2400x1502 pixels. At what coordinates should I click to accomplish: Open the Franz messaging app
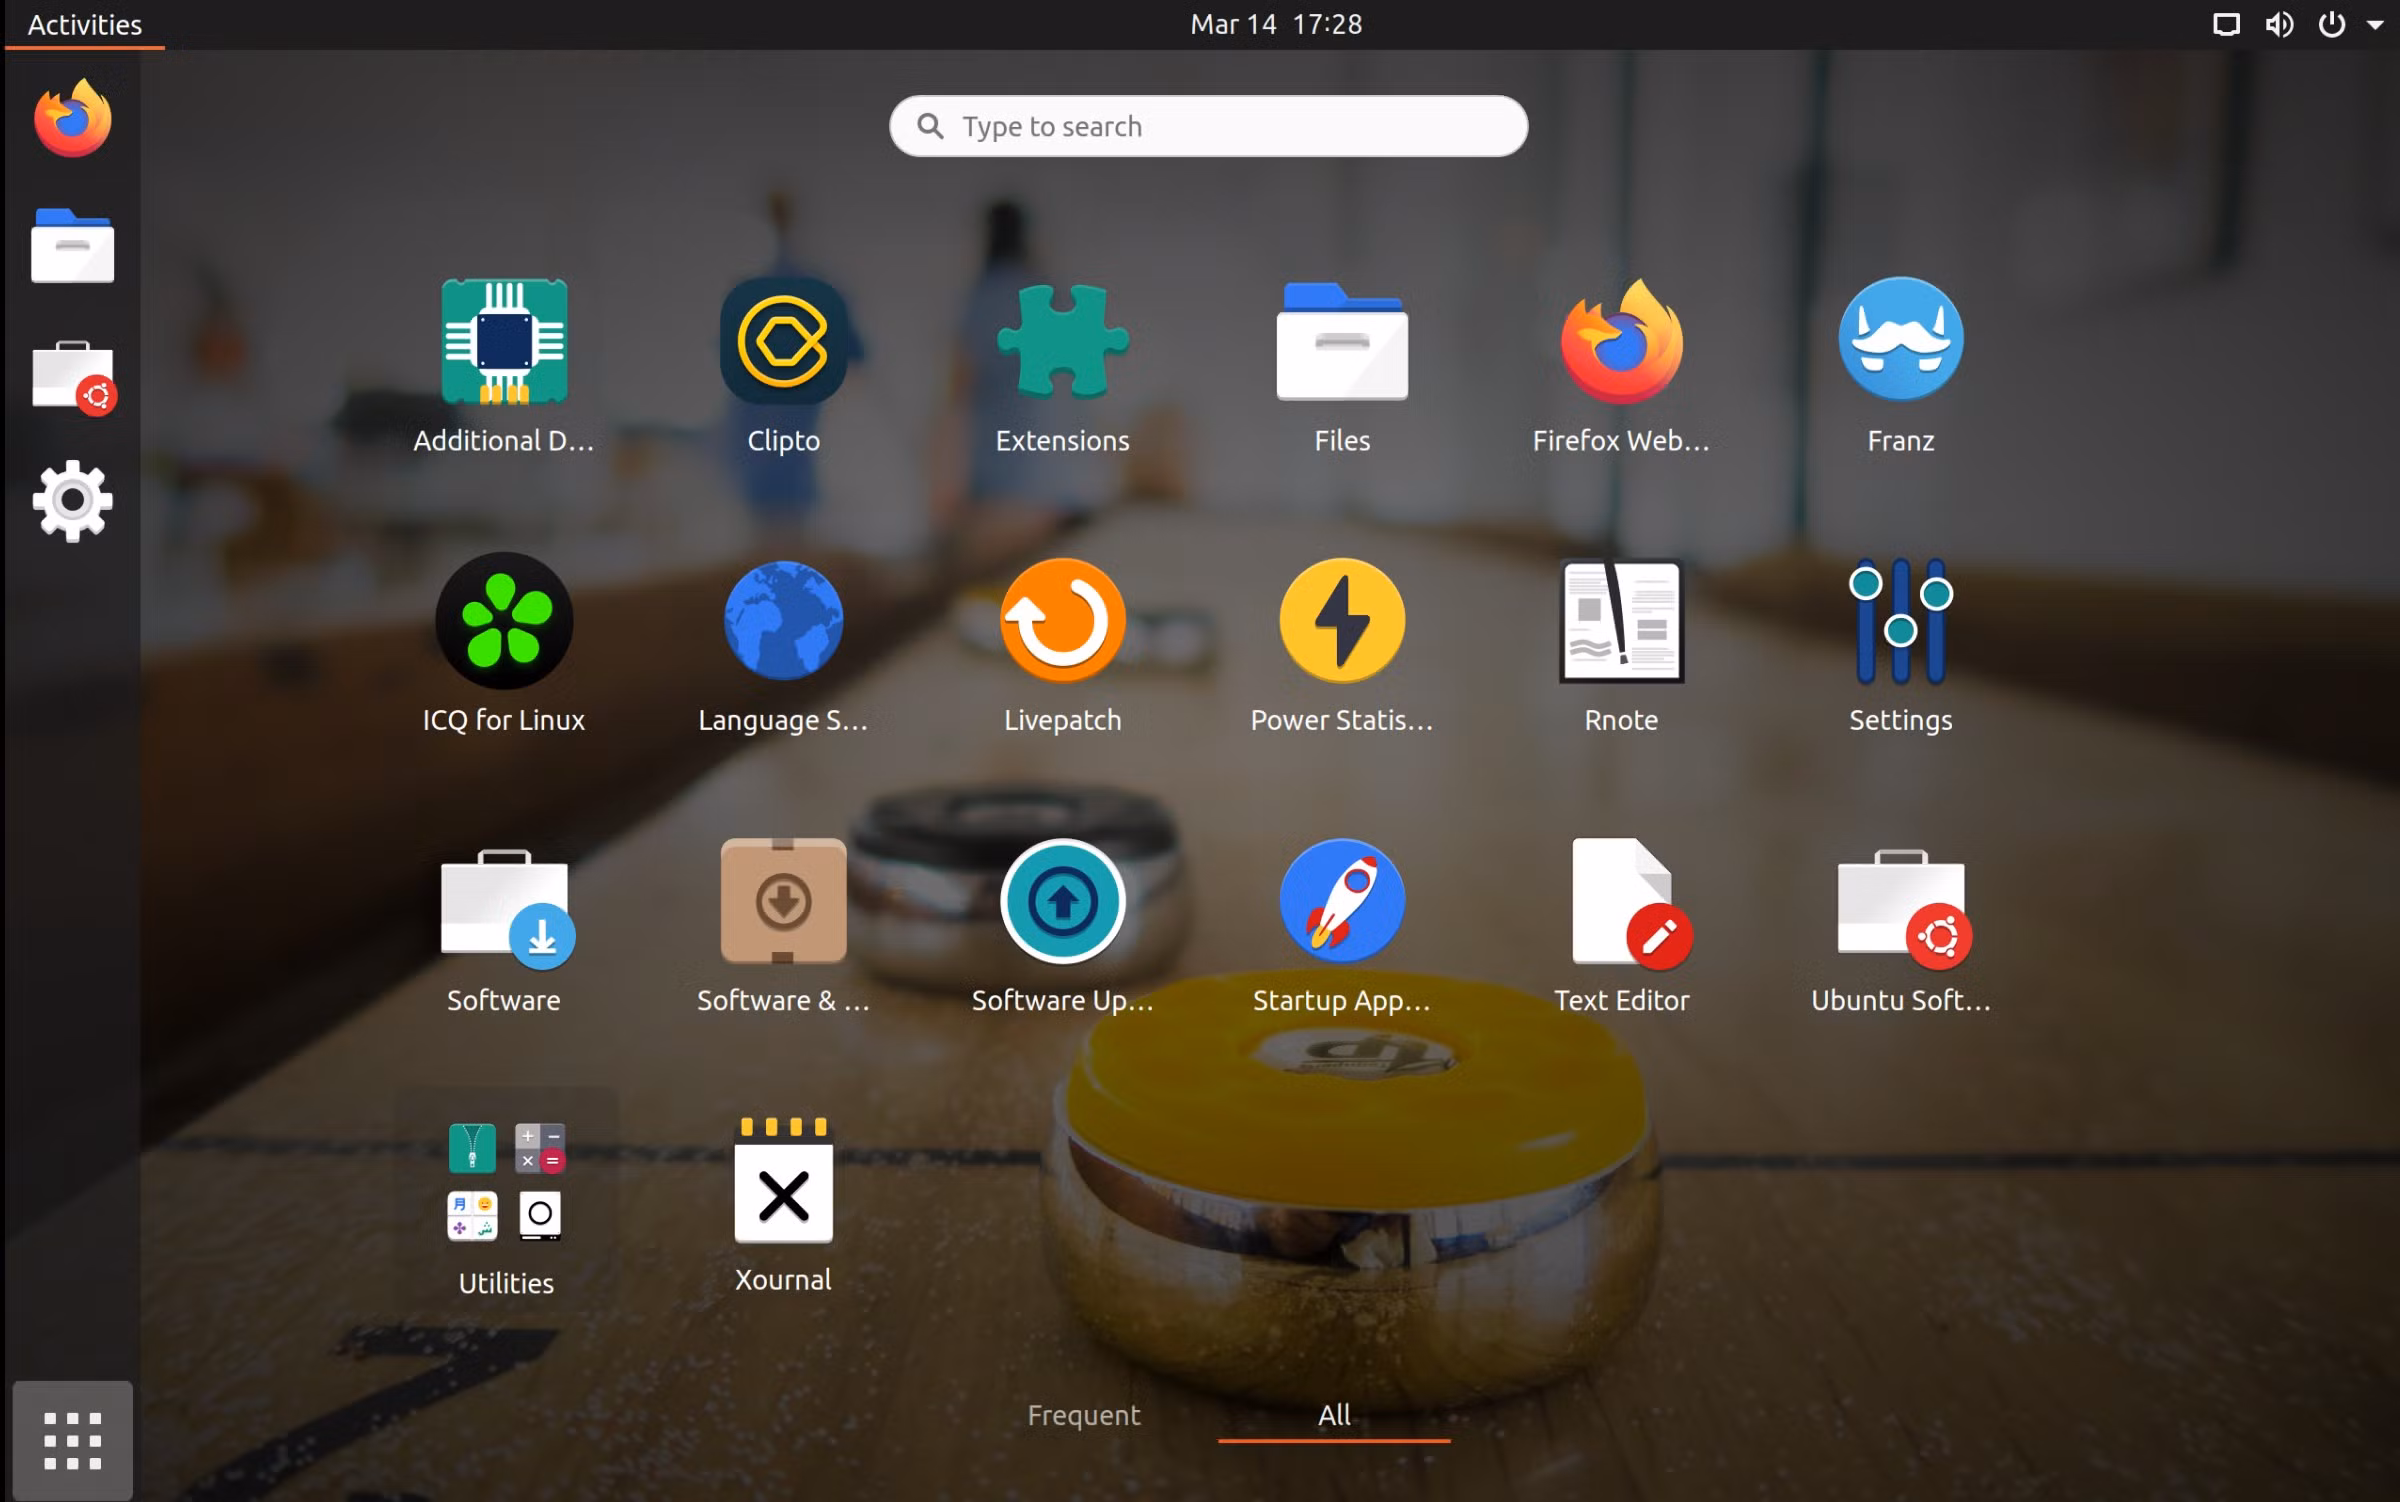(1900, 340)
